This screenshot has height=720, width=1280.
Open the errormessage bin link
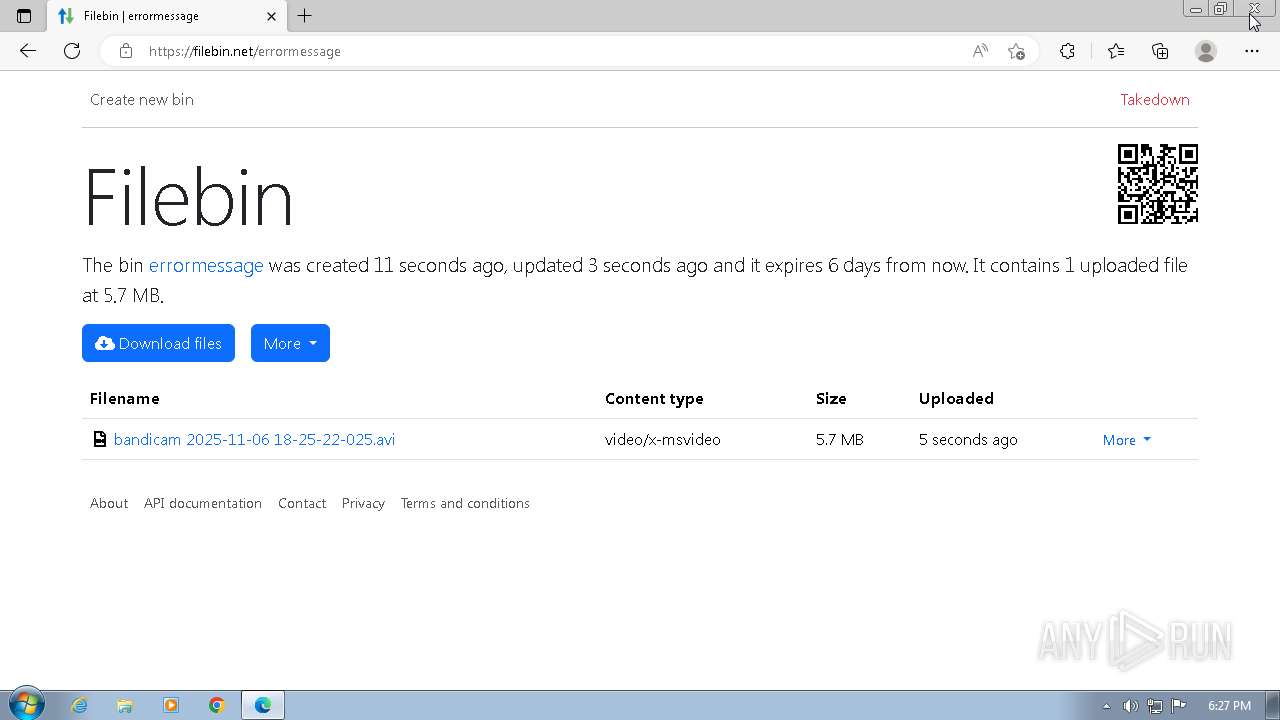tap(206, 265)
